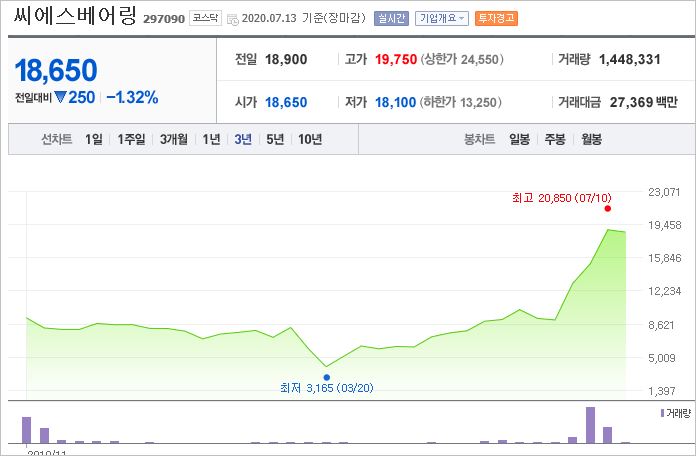Click the stock code 297090
696x456 pixels.
pyautogui.click(x=164, y=19)
